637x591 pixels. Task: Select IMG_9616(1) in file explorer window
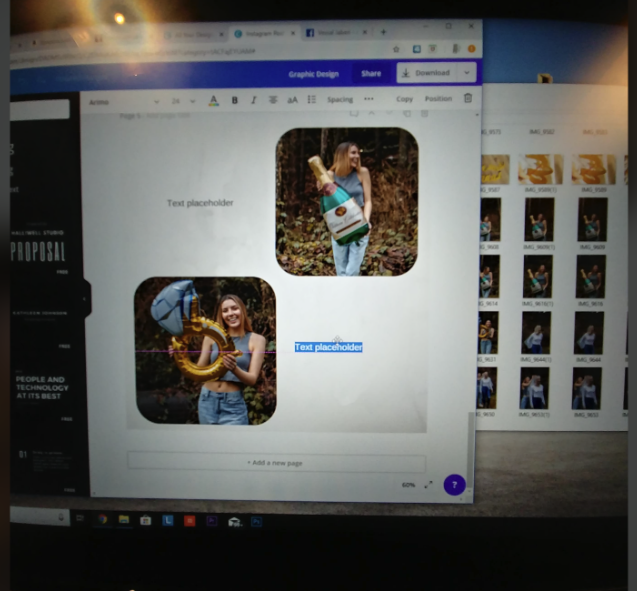(538, 280)
